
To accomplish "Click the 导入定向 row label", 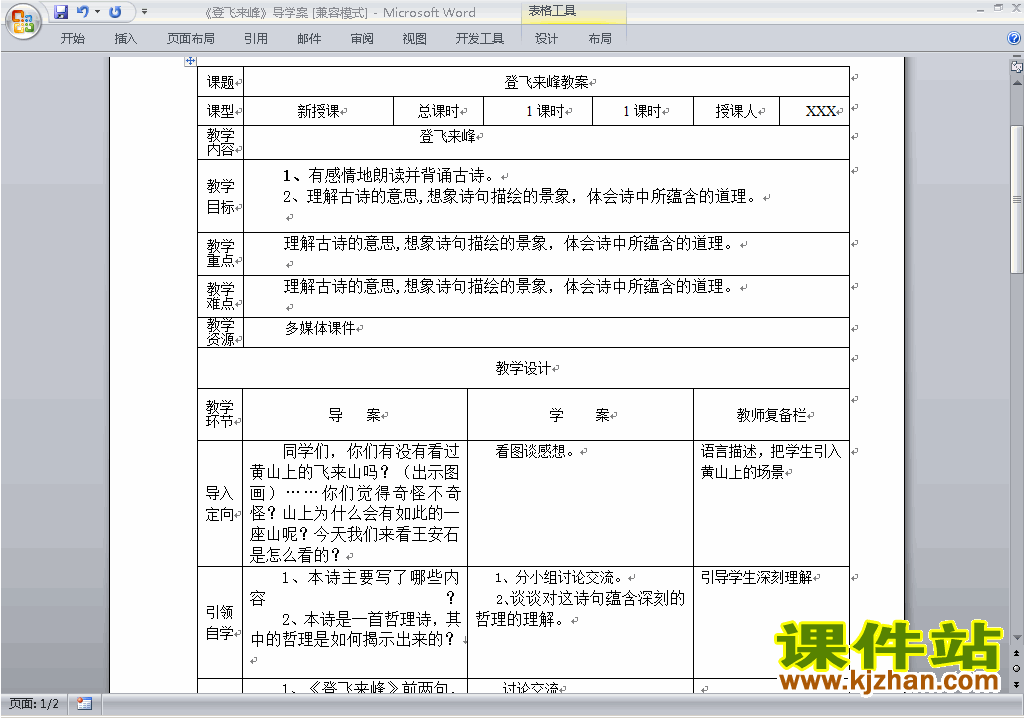I will point(220,503).
